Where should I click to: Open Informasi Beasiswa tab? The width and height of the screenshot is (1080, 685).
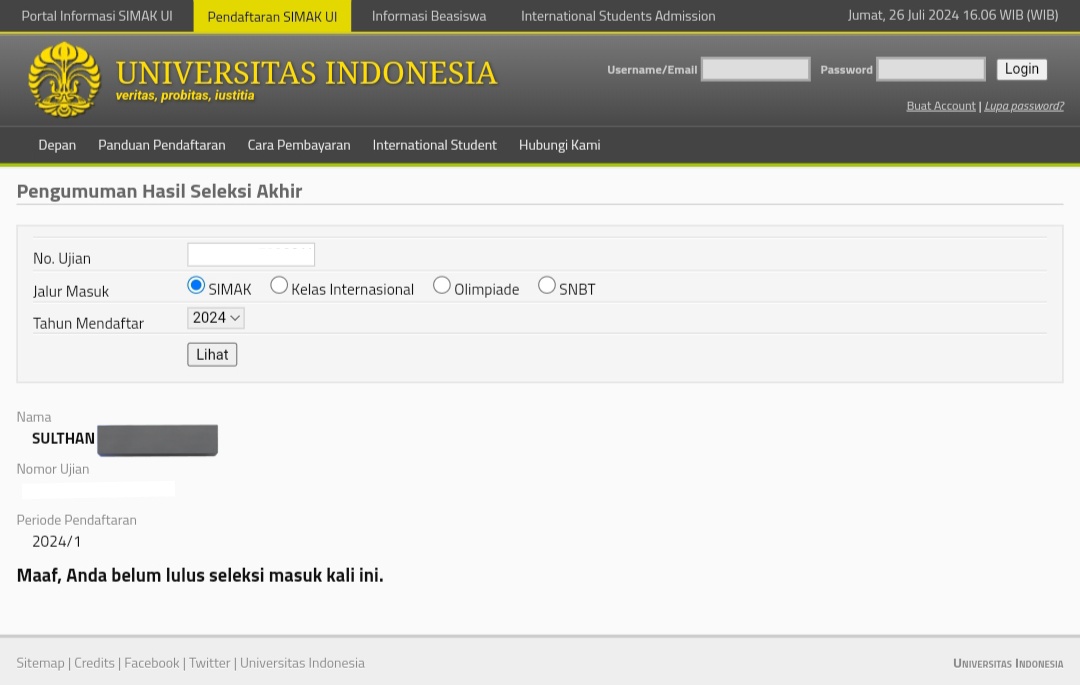(428, 16)
